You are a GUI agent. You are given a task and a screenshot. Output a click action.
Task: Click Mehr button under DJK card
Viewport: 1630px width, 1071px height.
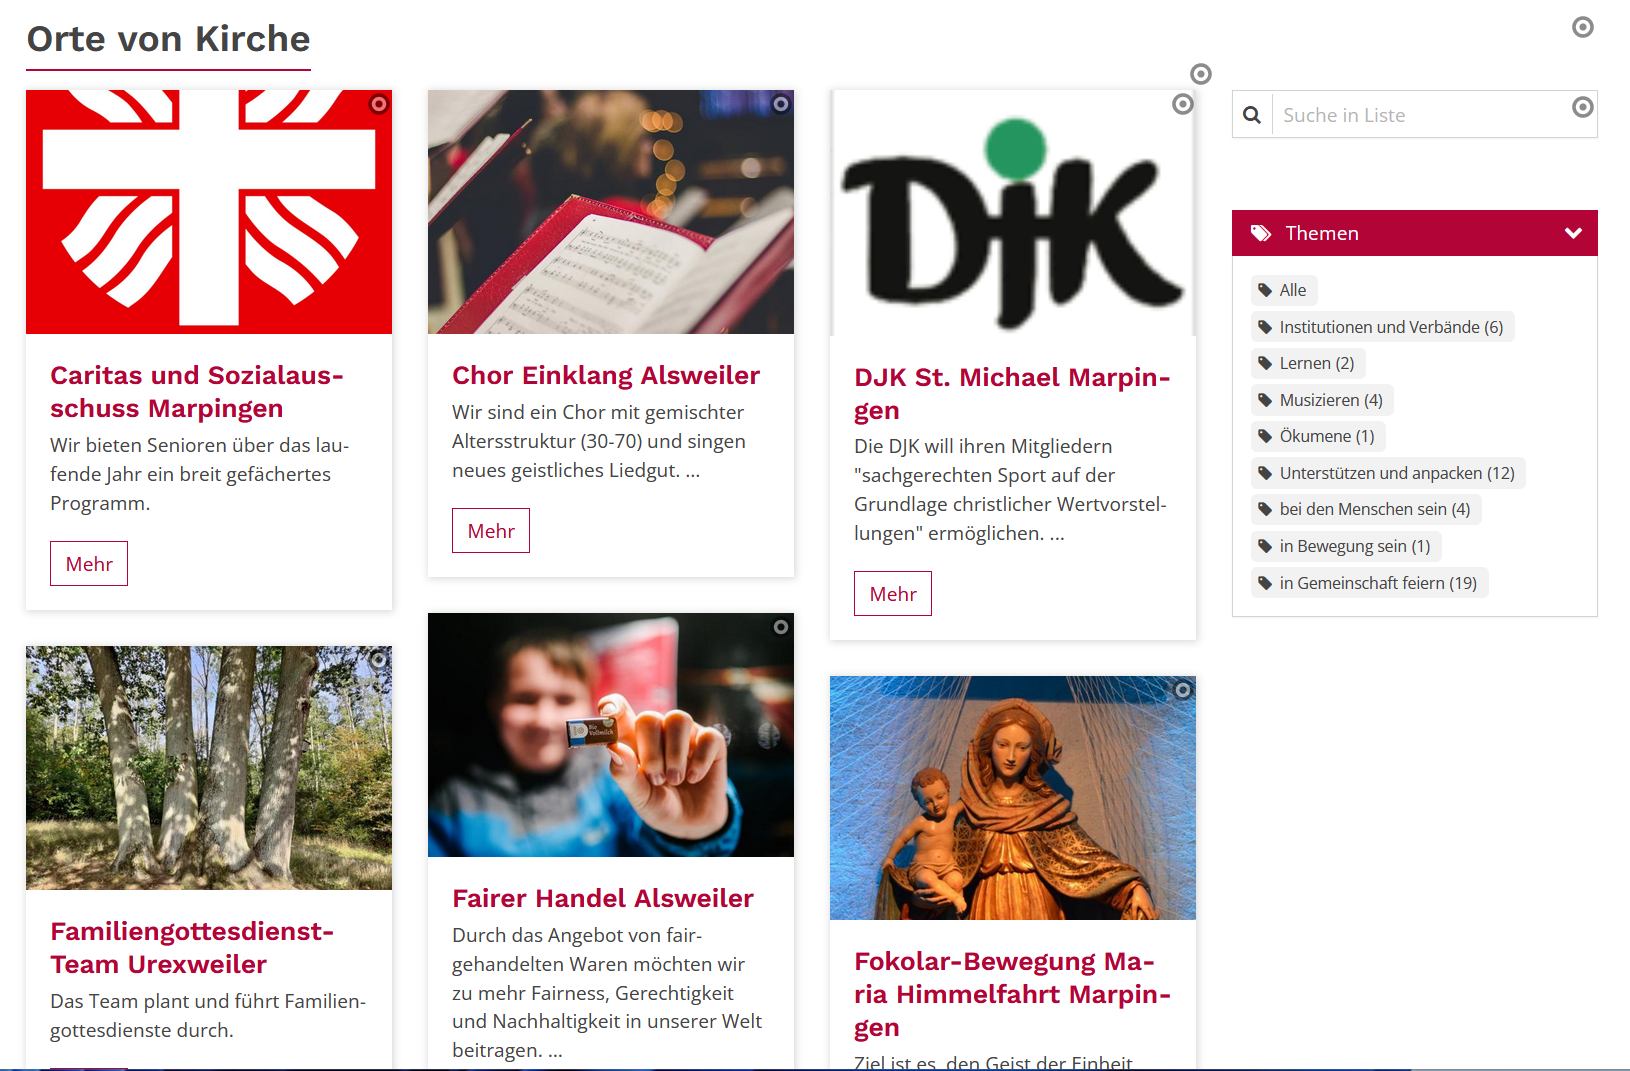893,594
